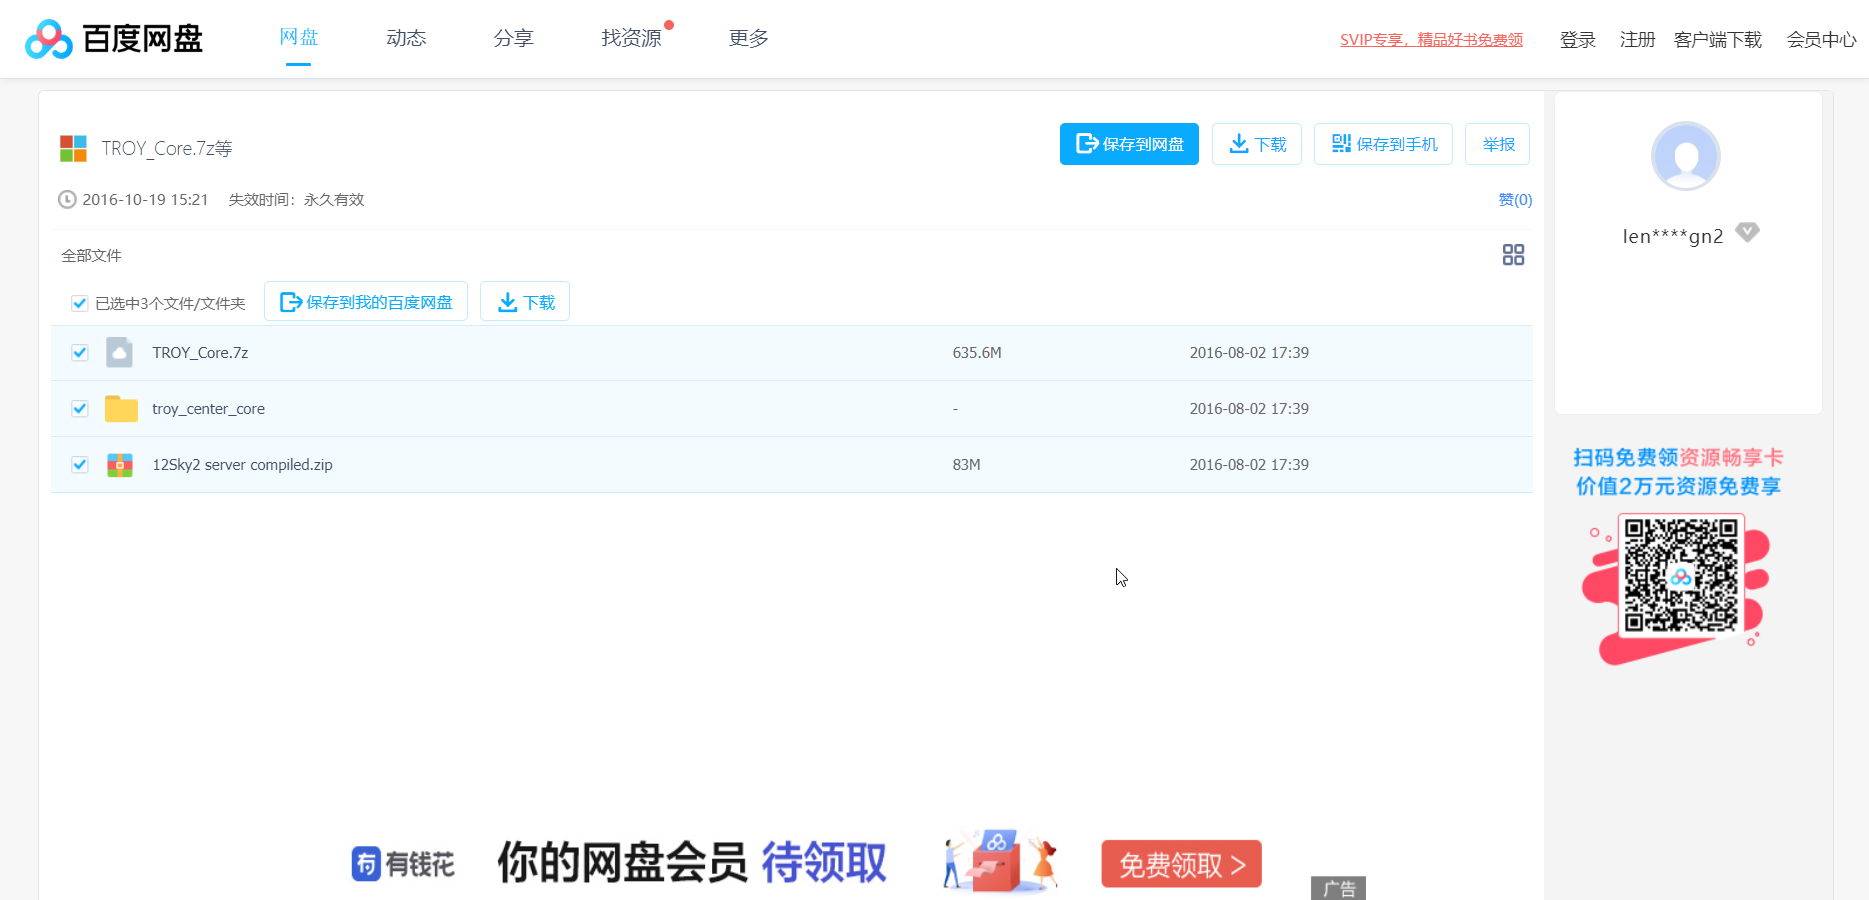This screenshot has height=900, width=1869.
Task: Click the TROY_Core.7z file icon
Action: (x=120, y=353)
